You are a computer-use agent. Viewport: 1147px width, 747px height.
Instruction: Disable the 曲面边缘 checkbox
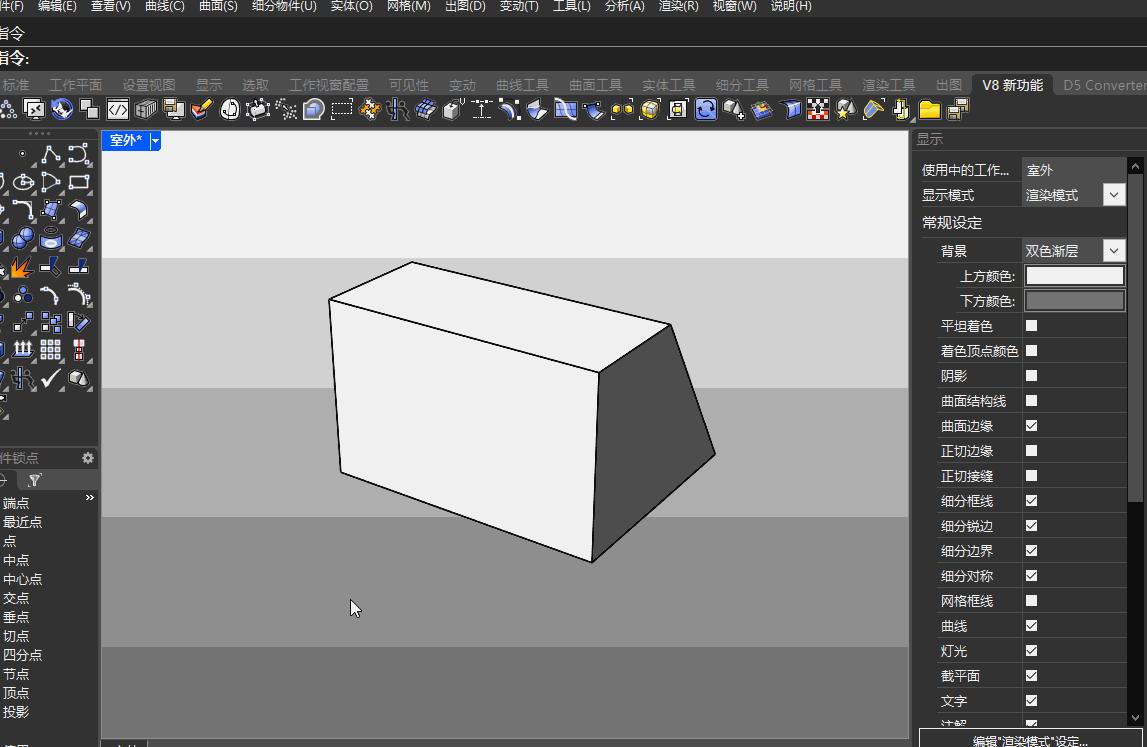click(x=1031, y=426)
